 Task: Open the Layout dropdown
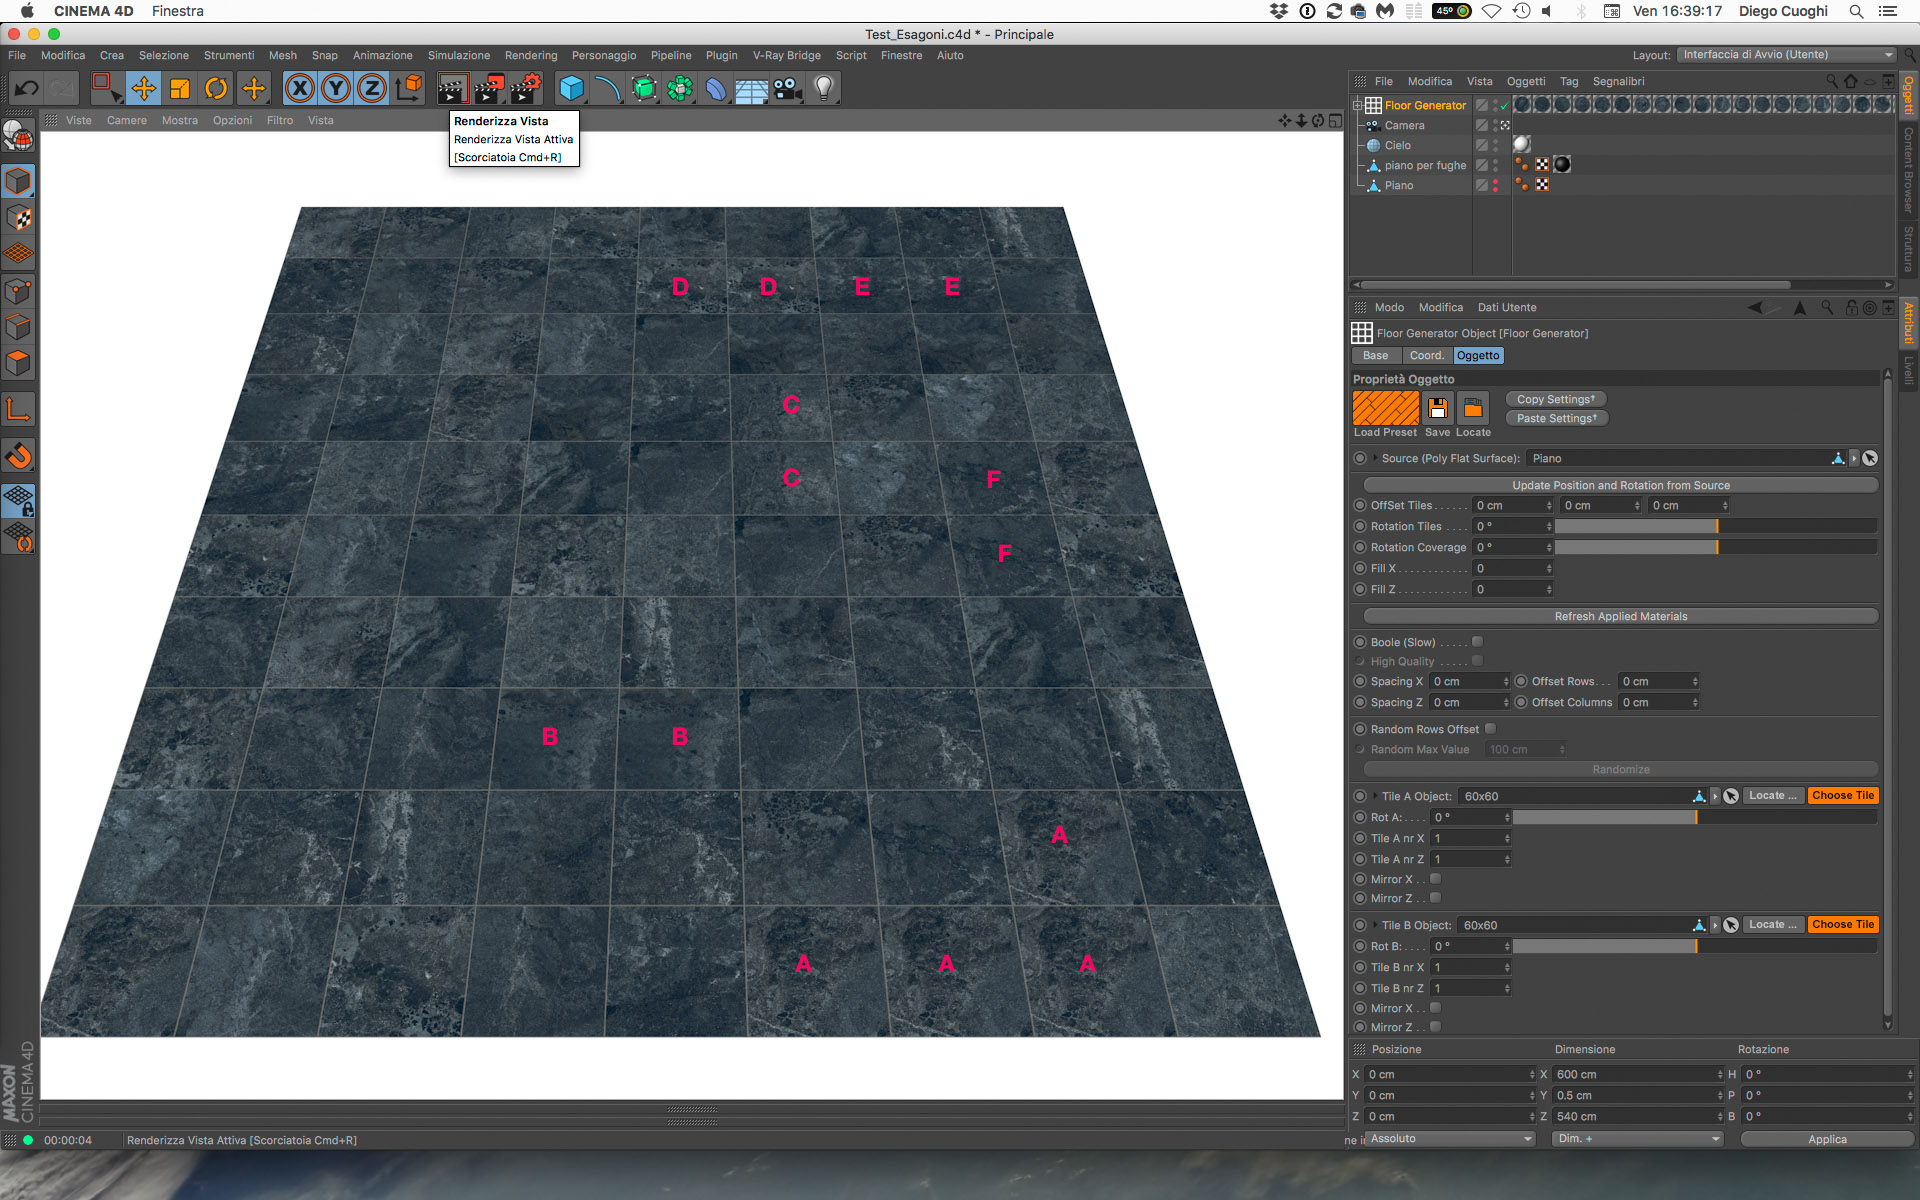pos(1786,55)
